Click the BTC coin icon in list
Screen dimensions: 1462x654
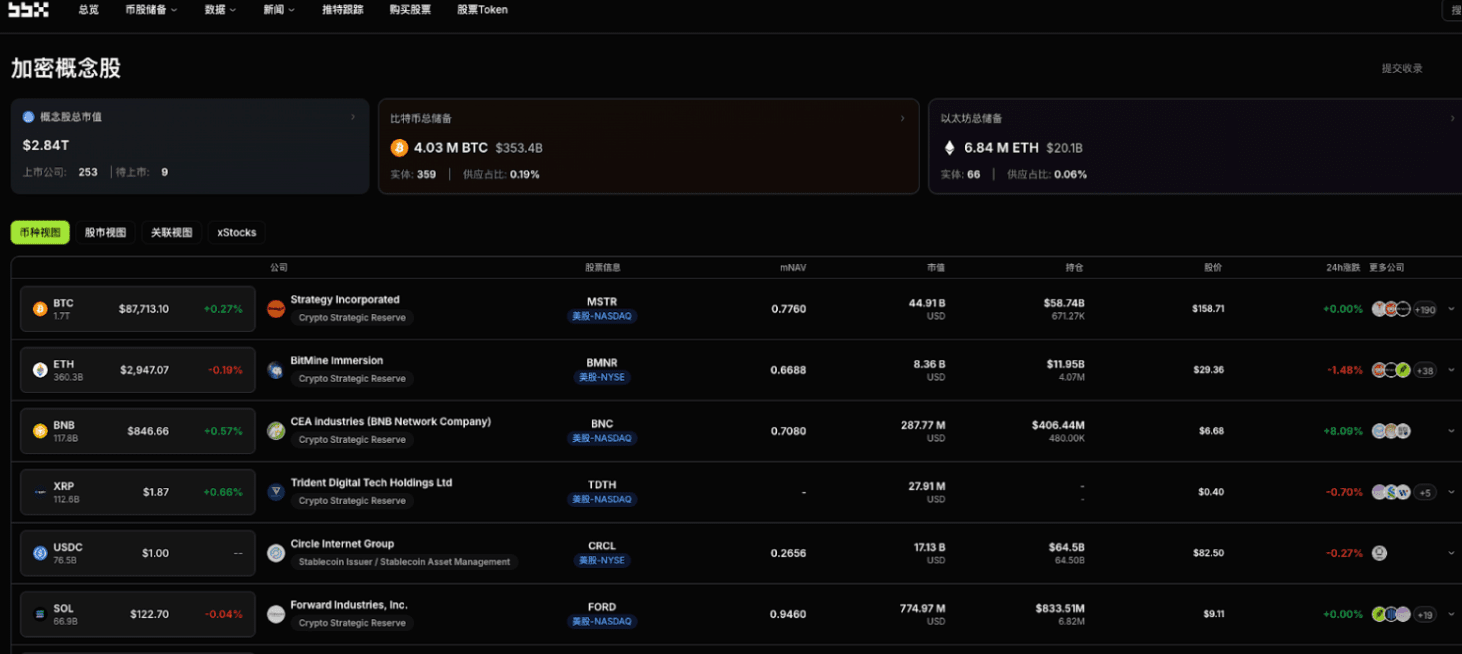[40, 309]
